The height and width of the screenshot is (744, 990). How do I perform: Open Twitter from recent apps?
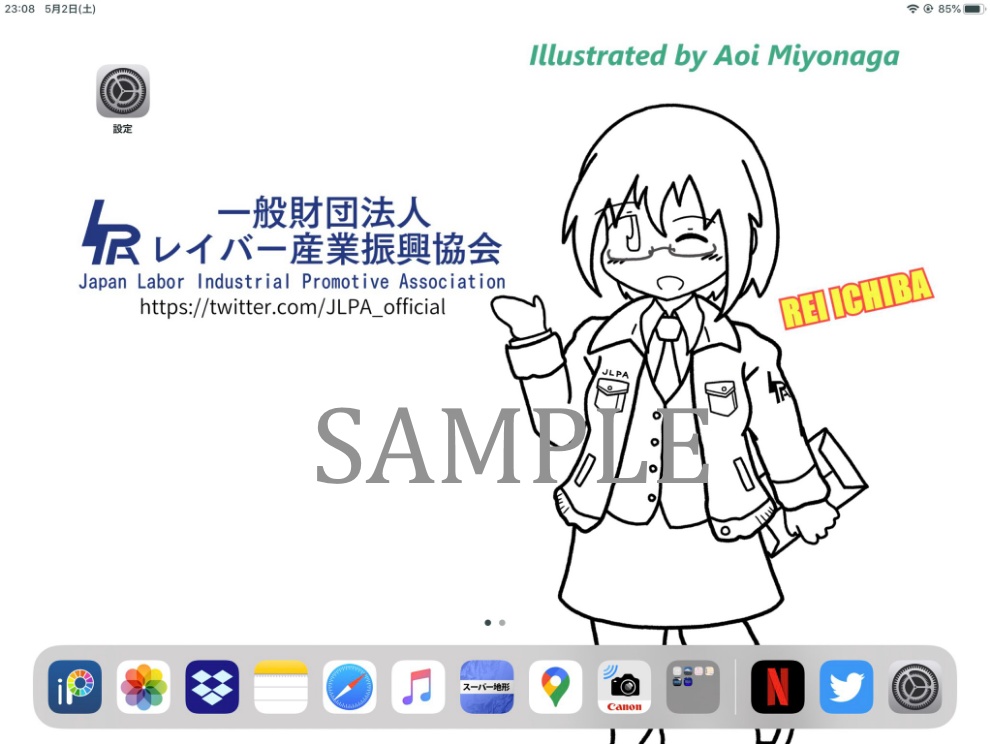click(x=847, y=687)
